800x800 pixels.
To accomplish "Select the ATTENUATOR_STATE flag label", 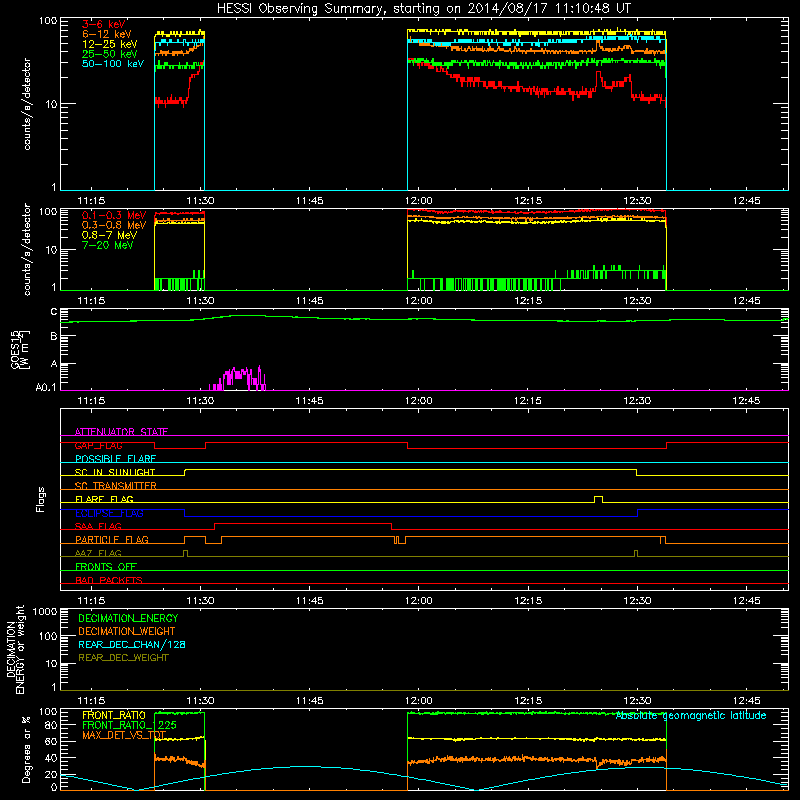I will tap(121, 432).
